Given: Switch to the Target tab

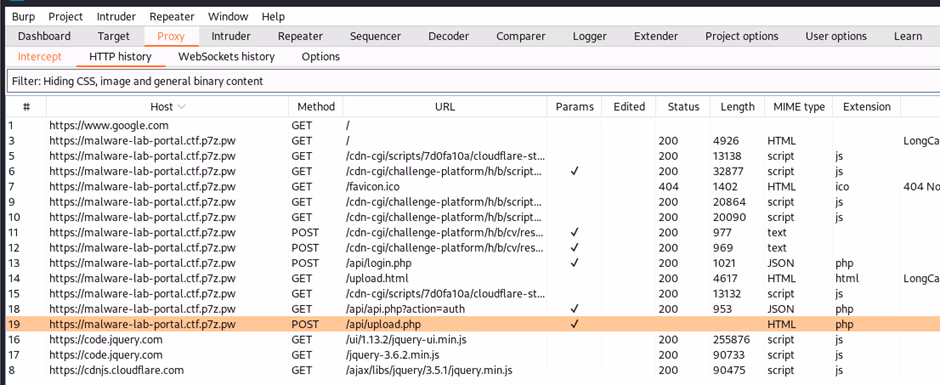Looking at the screenshot, I should [113, 36].
